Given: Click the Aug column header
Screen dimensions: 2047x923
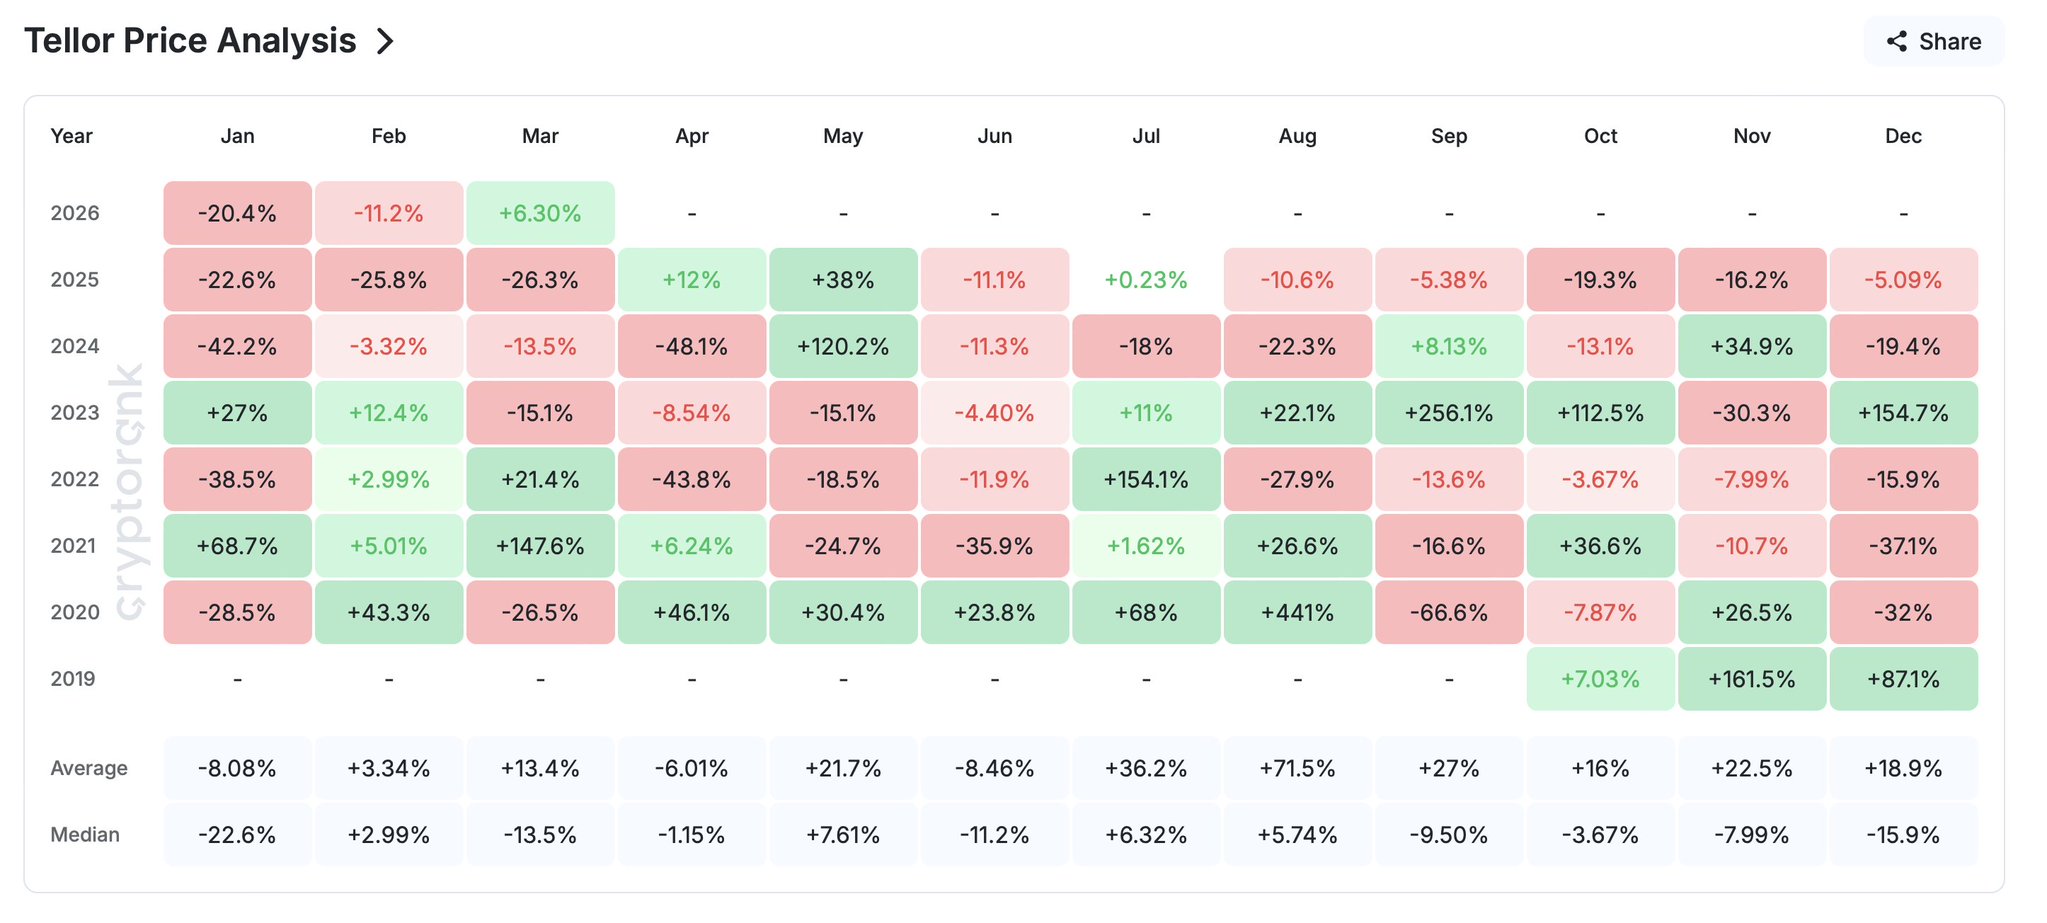Looking at the screenshot, I should point(1297,136).
